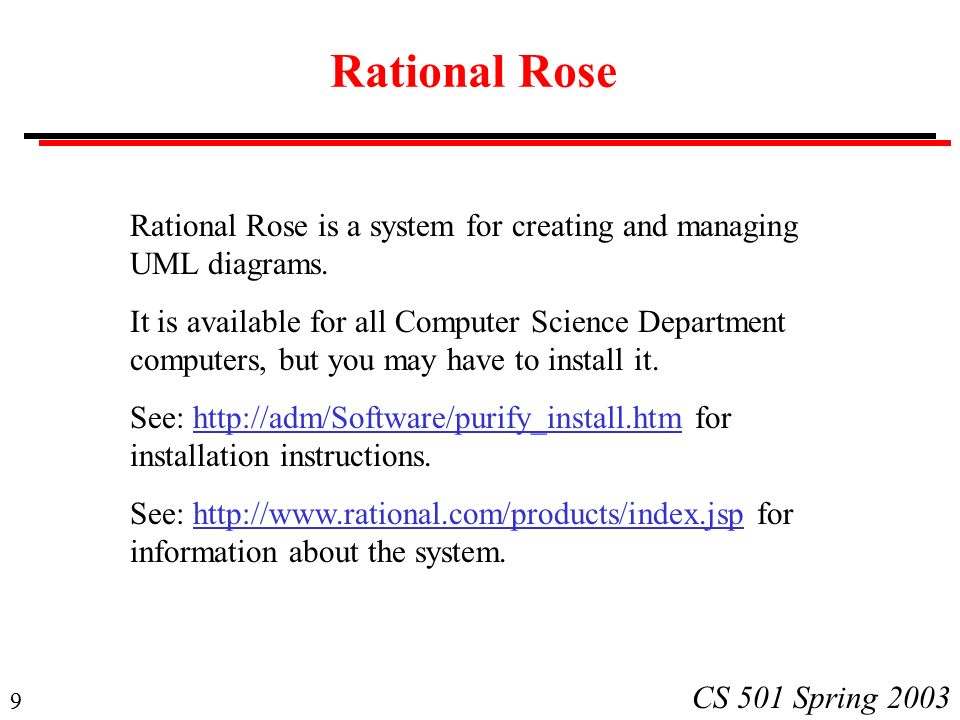960x720 pixels.
Task: Click 'computers, but you may have to install it.'
Action: (x=394, y=361)
